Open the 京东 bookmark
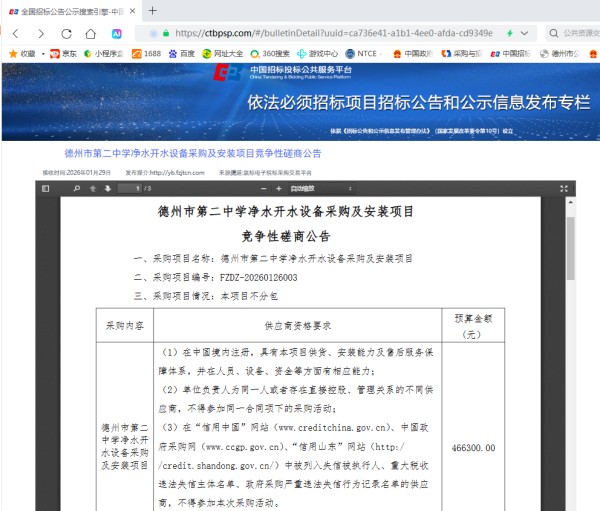The width and height of the screenshot is (600, 511). click(64, 53)
